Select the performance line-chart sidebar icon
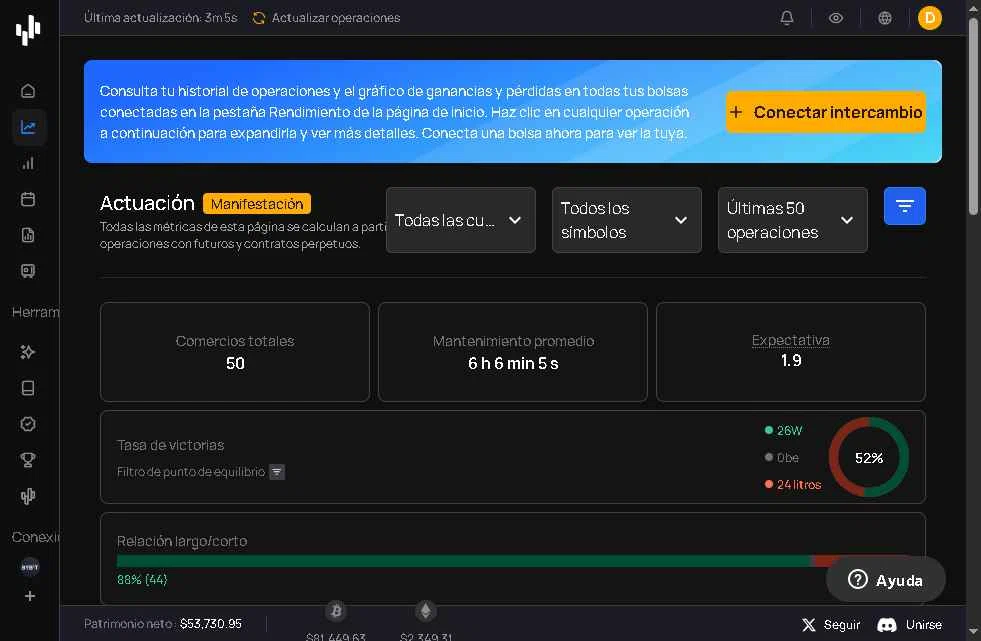 tap(28, 128)
